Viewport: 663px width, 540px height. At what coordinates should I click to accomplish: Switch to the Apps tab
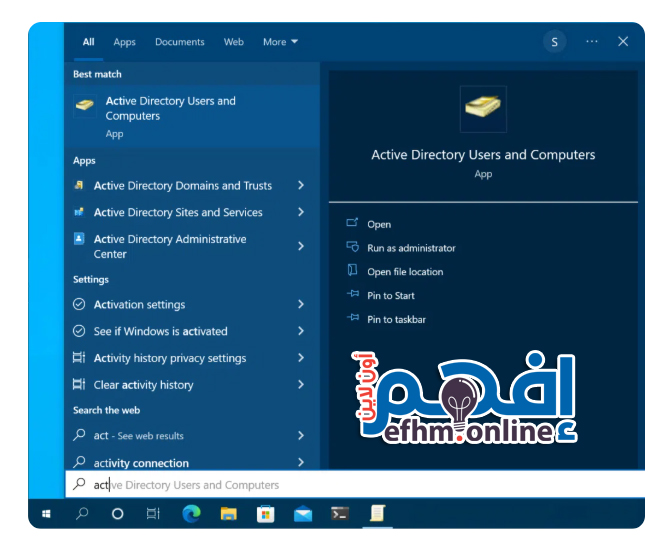(124, 42)
